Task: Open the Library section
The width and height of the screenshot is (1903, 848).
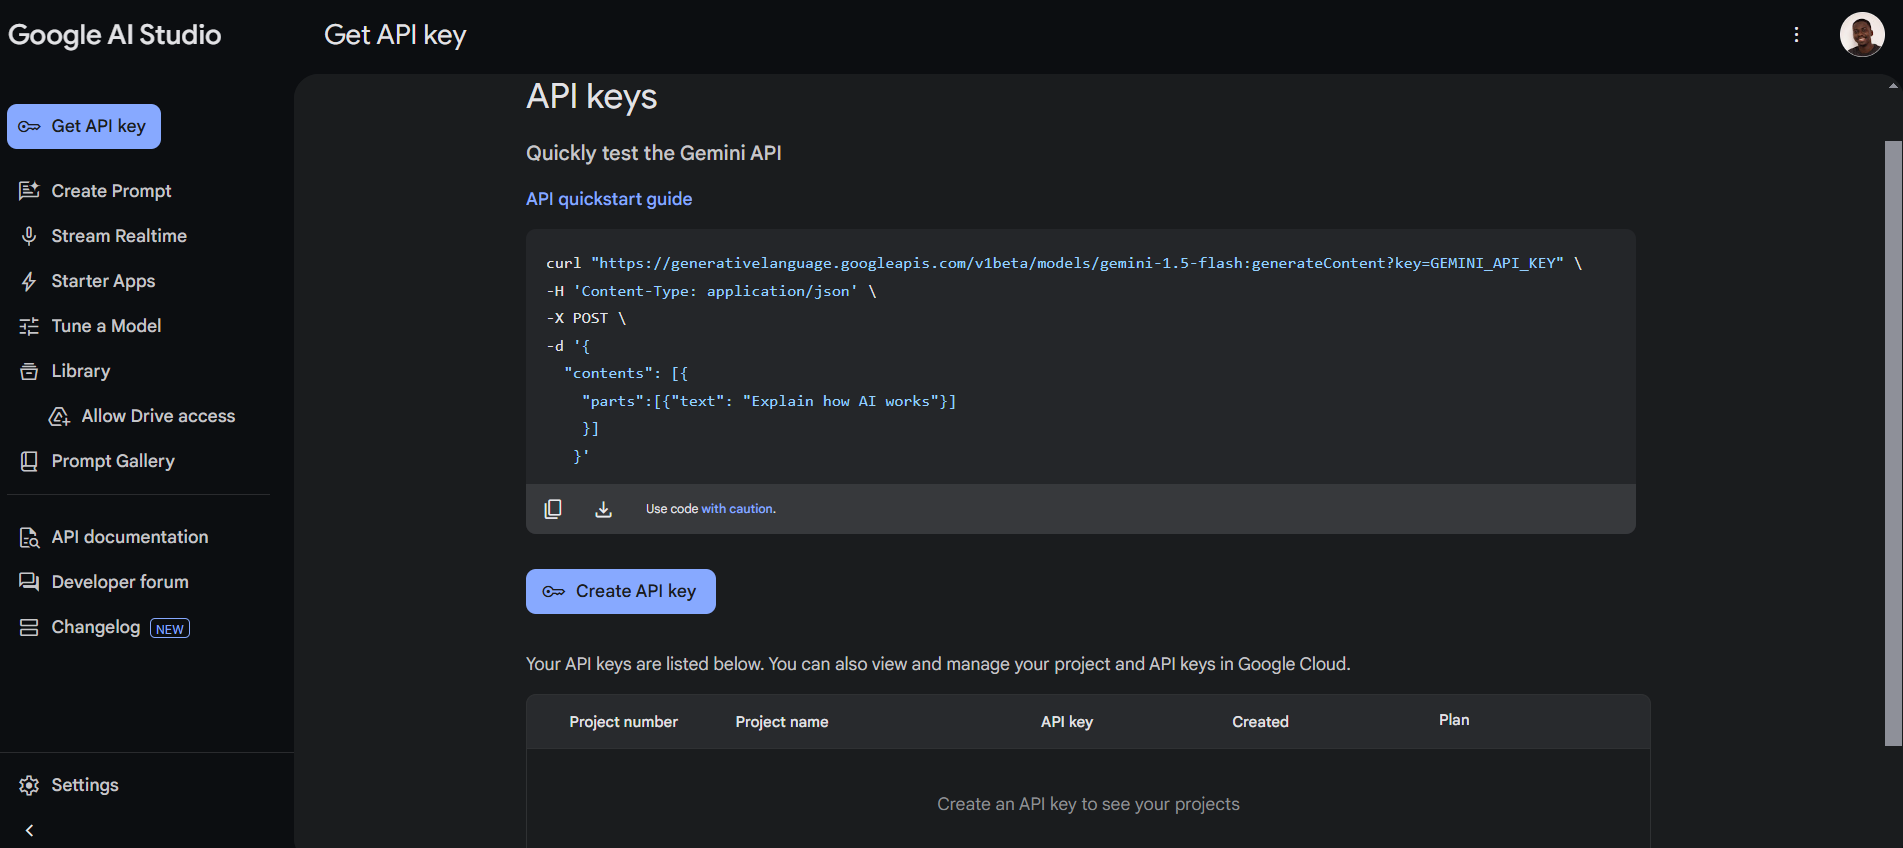Action: [x=81, y=371]
